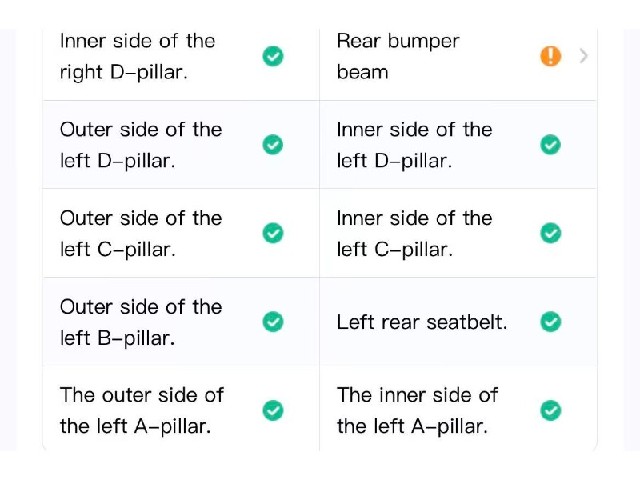Click green check for outer left C-pillar

click(273, 233)
